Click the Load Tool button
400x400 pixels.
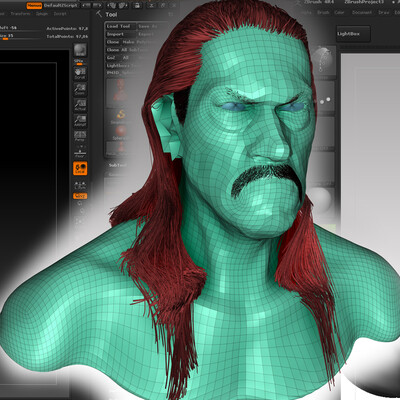coord(121,26)
